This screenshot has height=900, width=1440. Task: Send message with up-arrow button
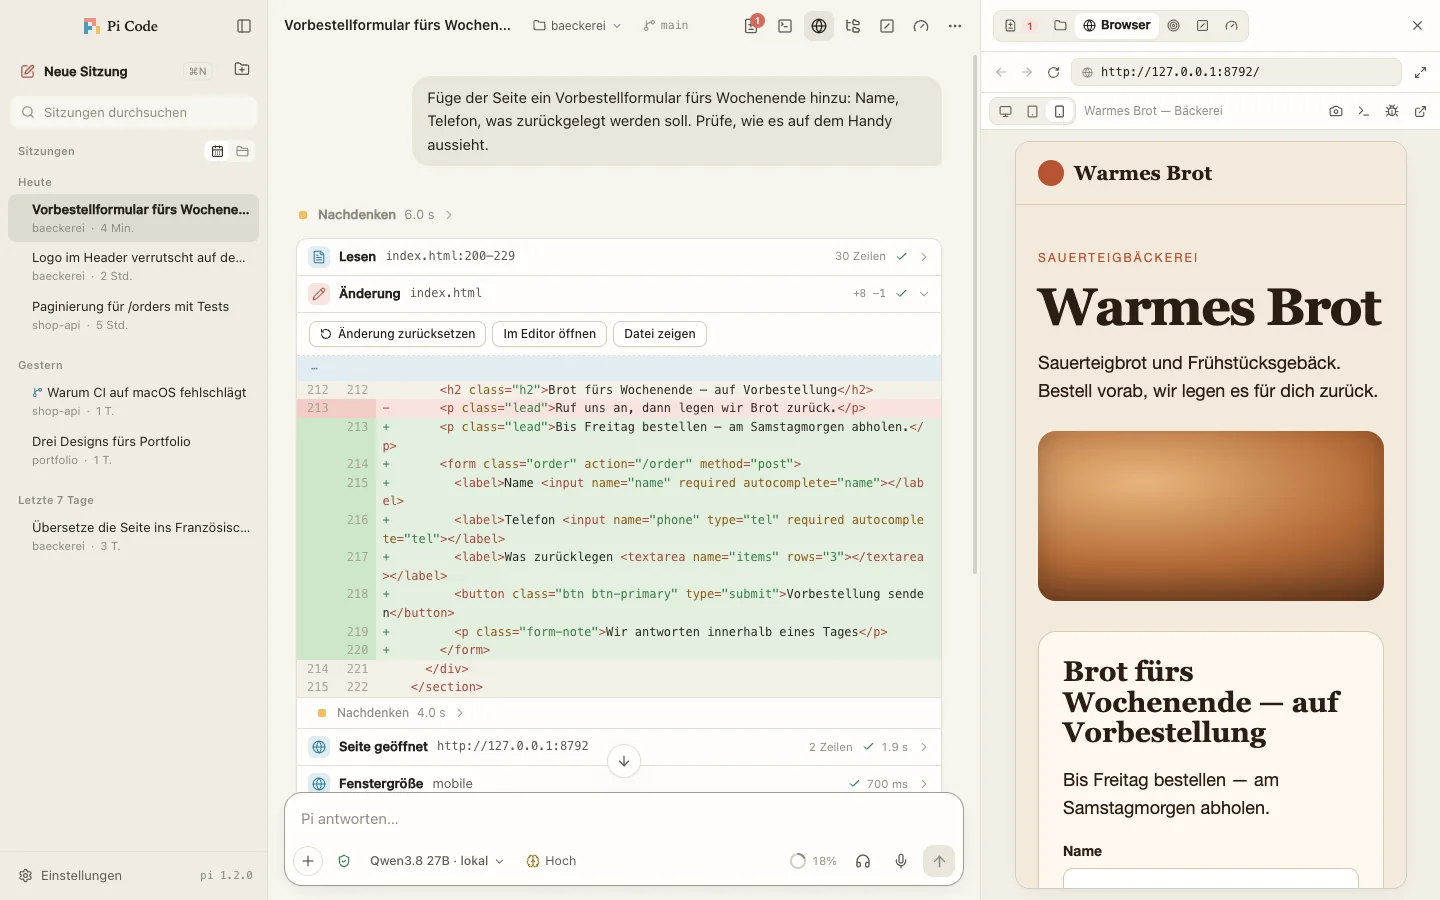(939, 861)
